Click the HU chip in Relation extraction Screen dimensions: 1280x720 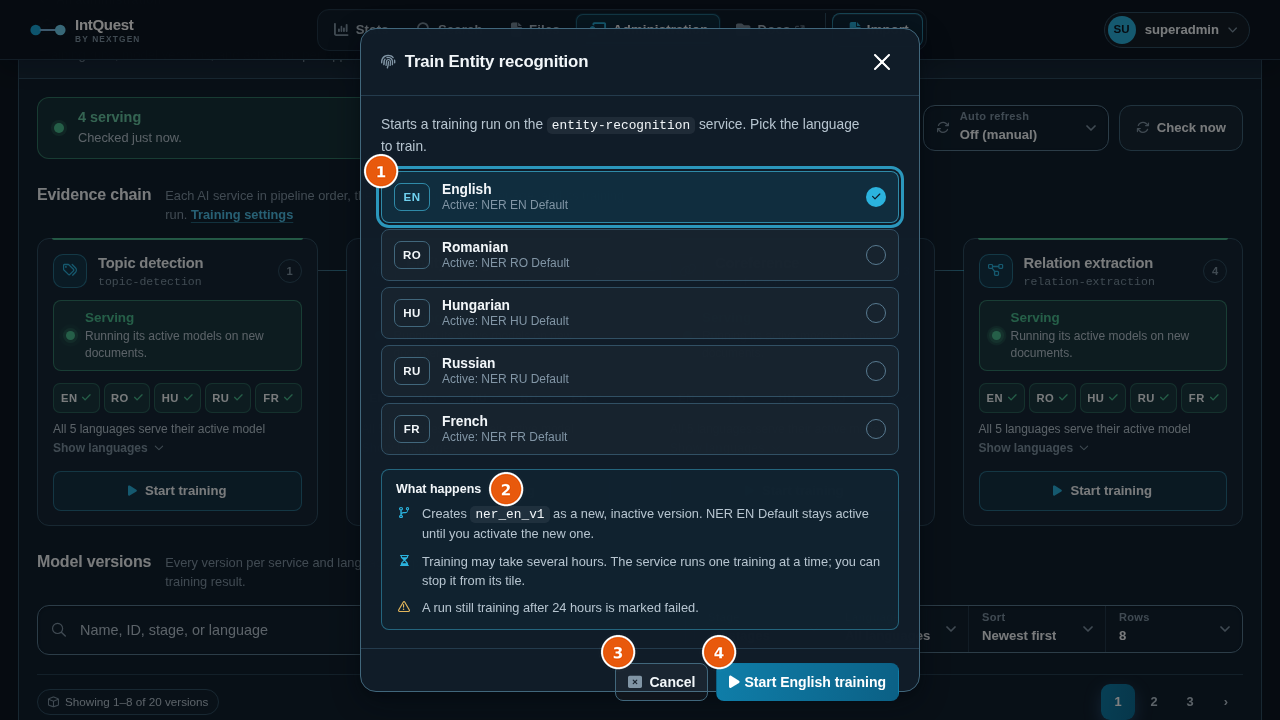pos(1103,398)
